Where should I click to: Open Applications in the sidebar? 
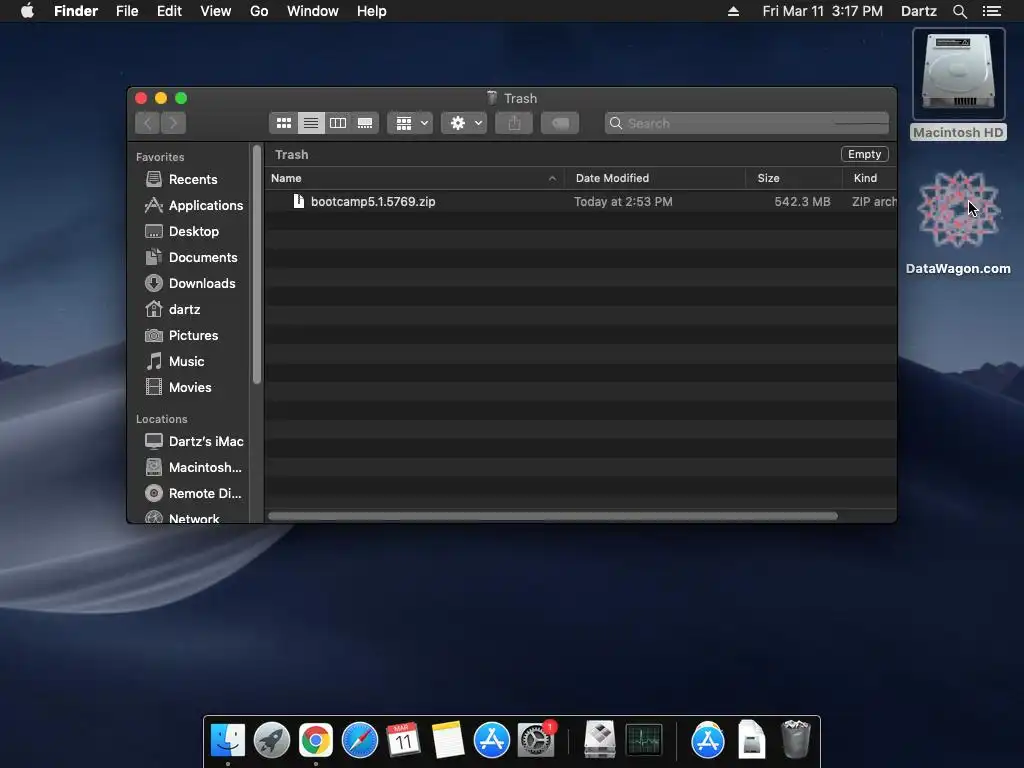coord(193,205)
